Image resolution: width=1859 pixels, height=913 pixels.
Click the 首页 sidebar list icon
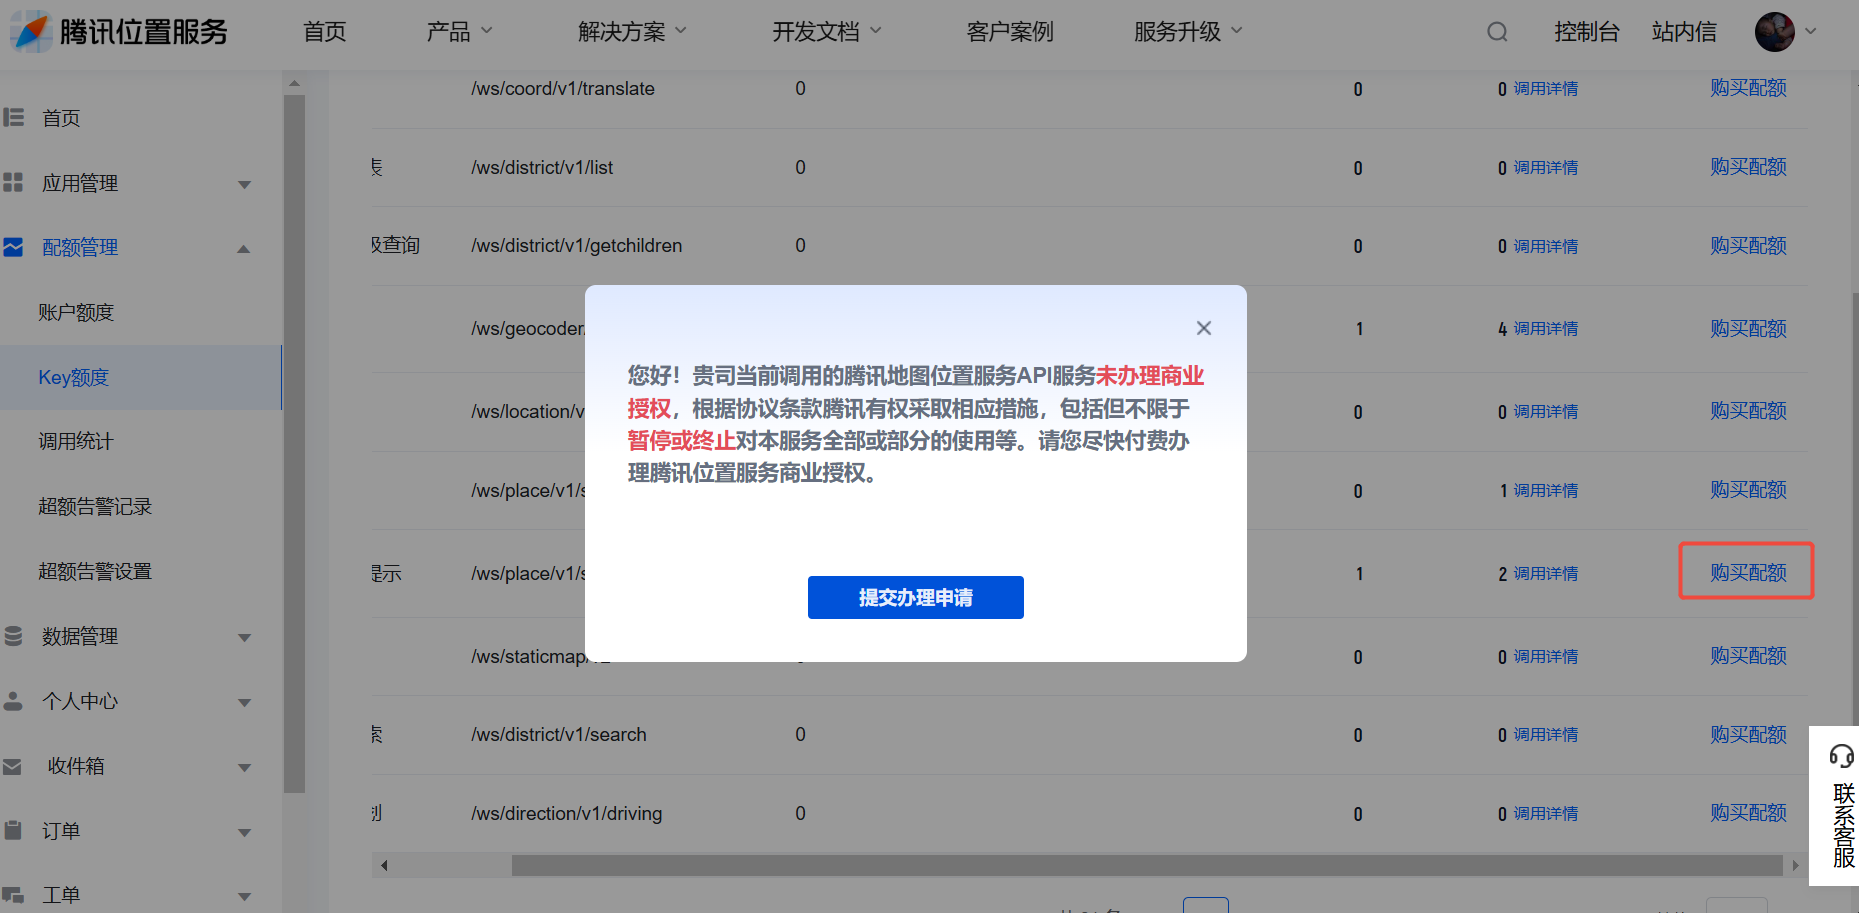point(13,118)
